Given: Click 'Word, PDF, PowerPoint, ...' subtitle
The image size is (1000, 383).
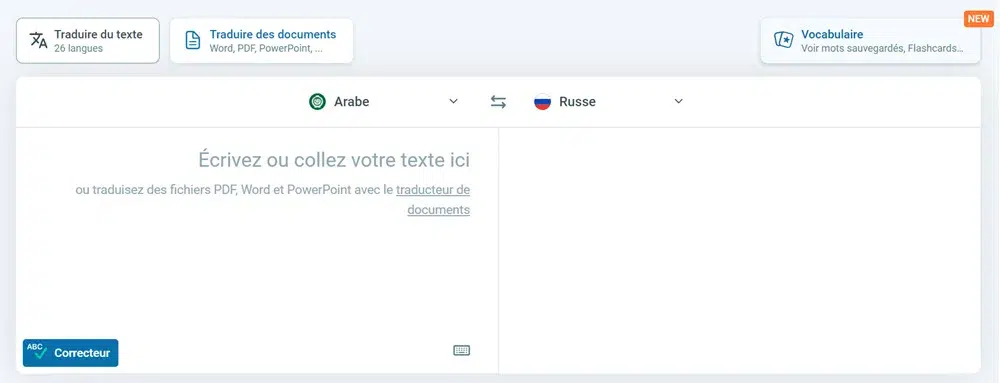Looking at the screenshot, I should coord(266,48).
